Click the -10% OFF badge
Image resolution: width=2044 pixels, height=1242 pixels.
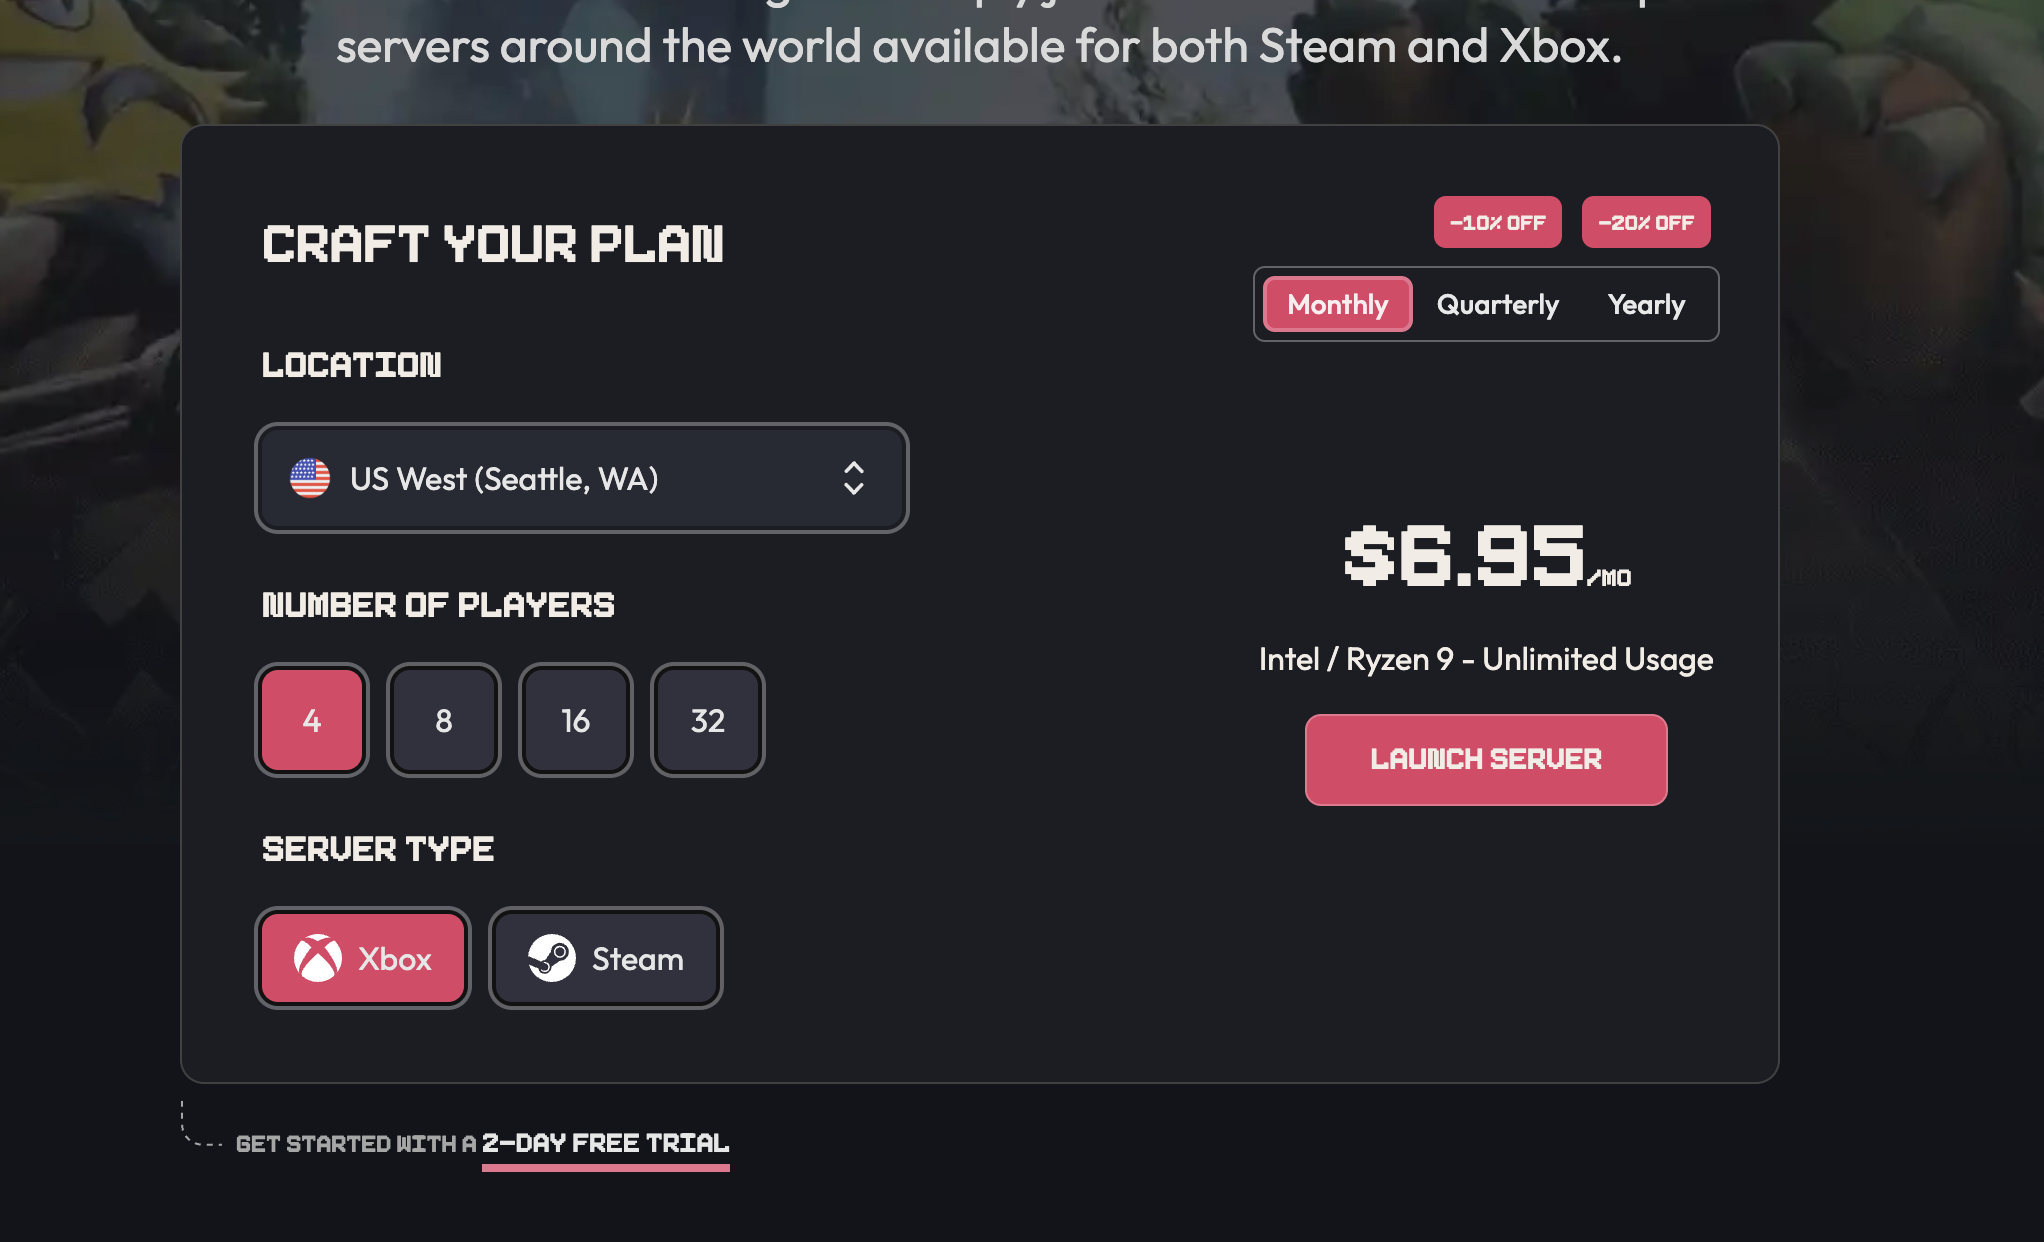1498,222
